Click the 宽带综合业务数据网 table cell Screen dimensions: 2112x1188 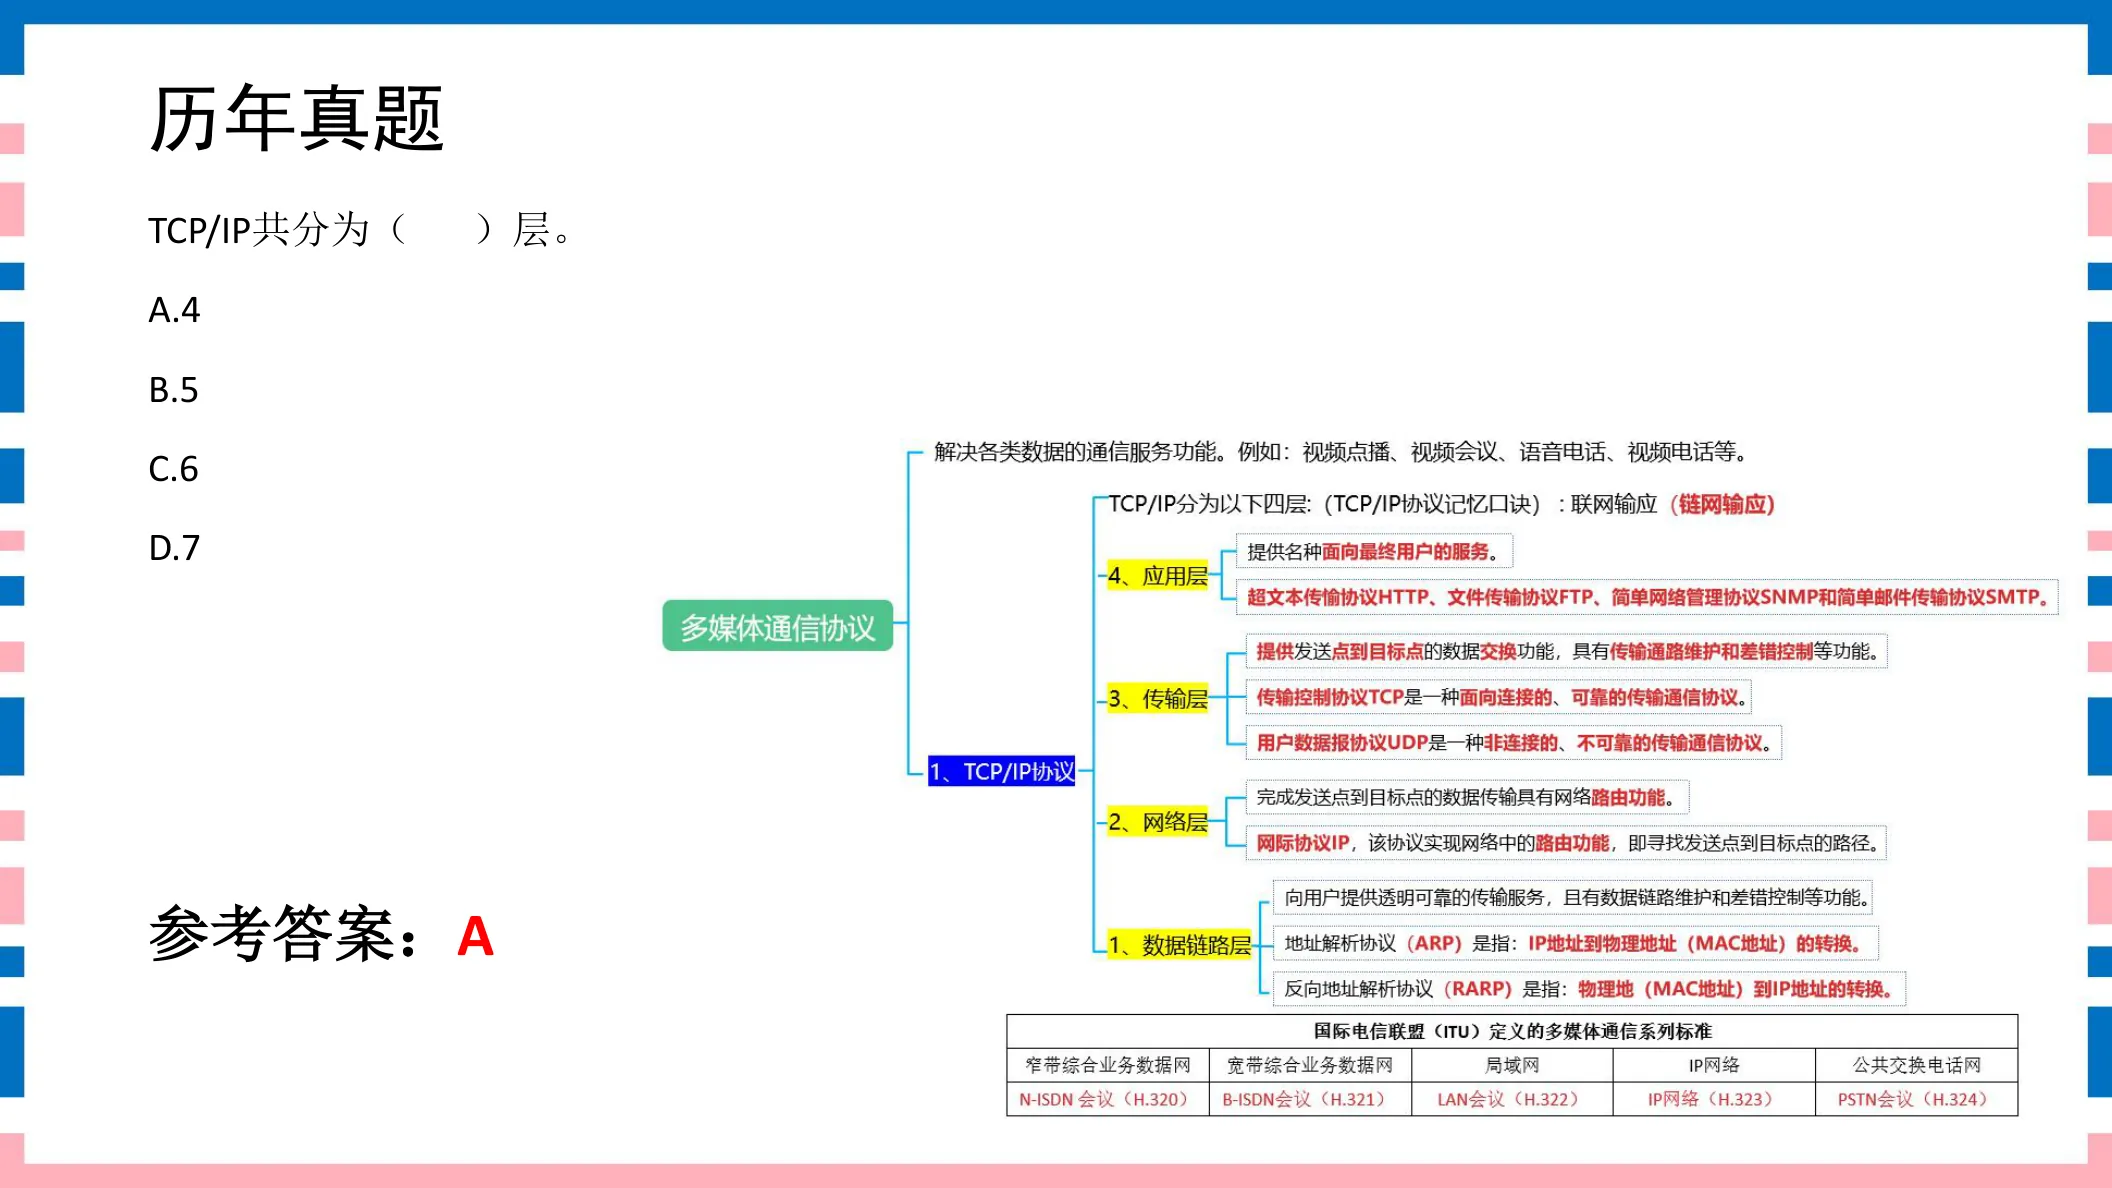pos(1310,1065)
